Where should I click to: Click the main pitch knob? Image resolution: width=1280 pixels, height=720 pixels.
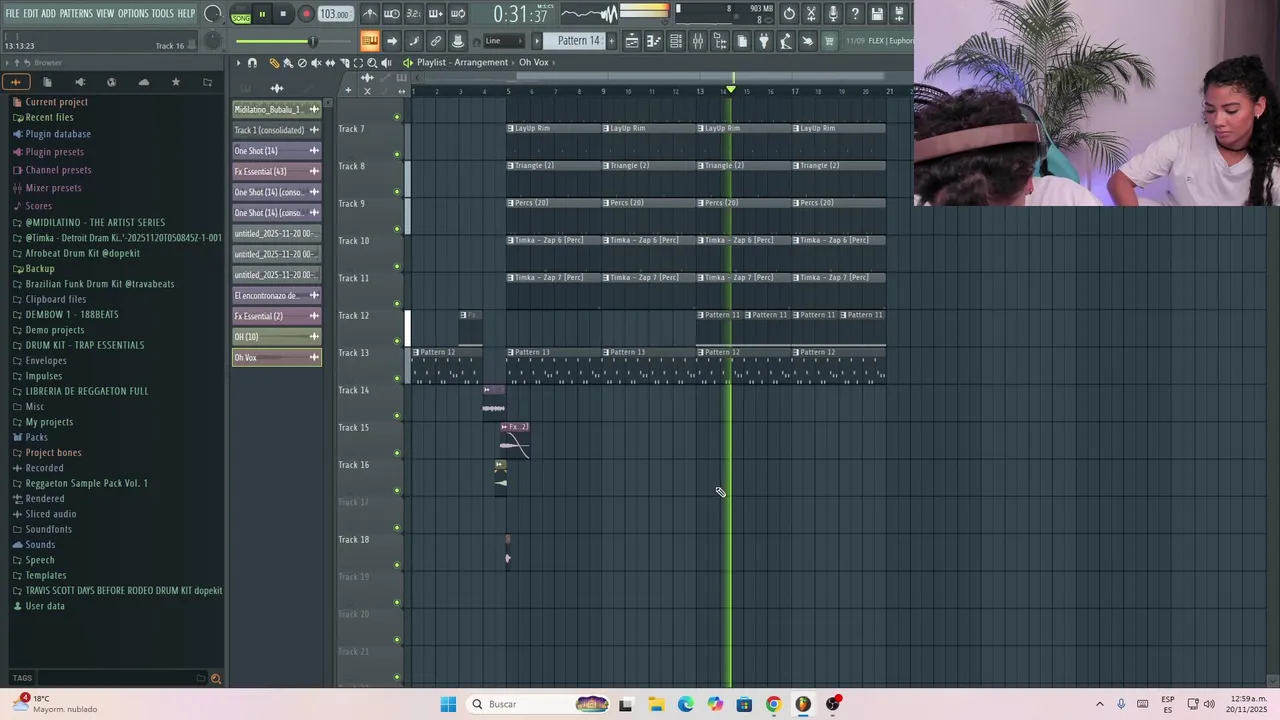pos(213,41)
